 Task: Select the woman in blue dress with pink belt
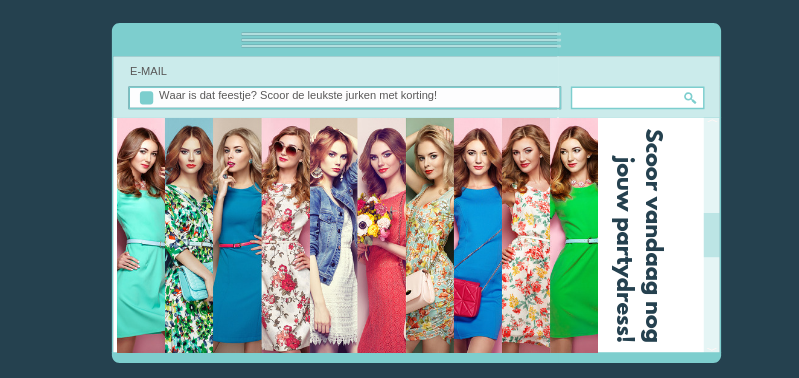[237, 235]
